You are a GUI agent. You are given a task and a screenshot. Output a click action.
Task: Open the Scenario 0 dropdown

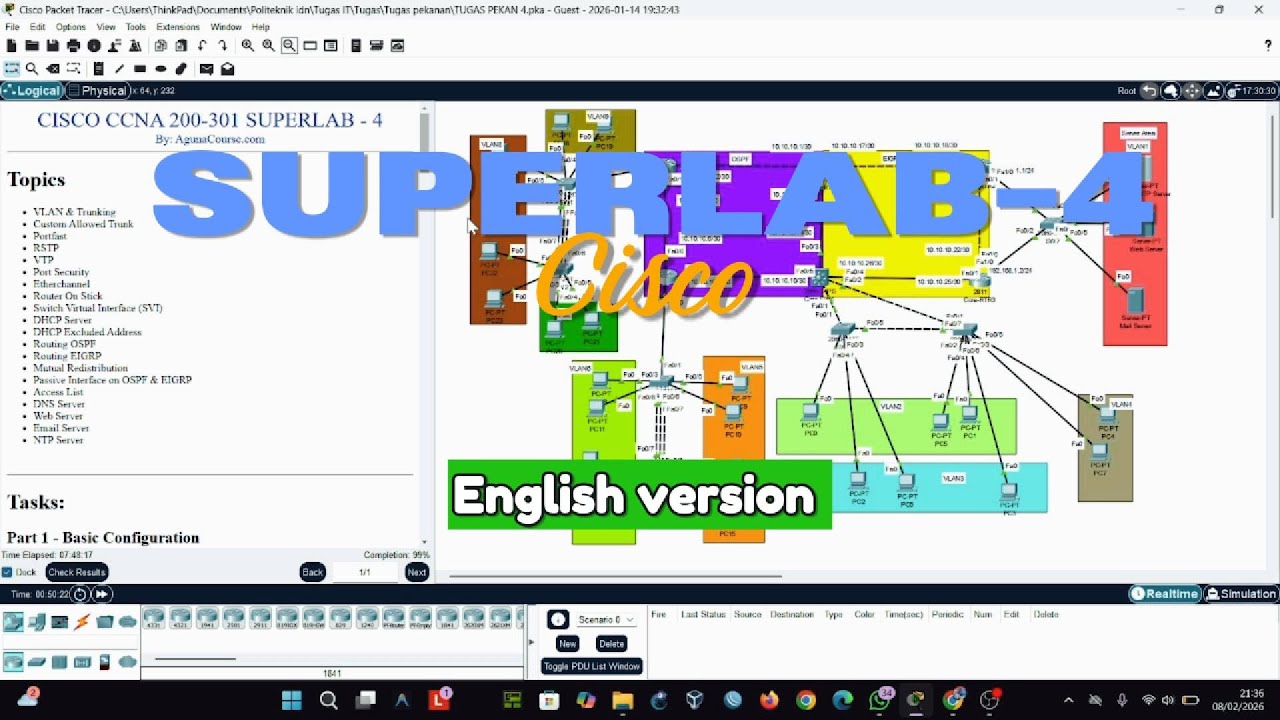(x=606, y=620)
